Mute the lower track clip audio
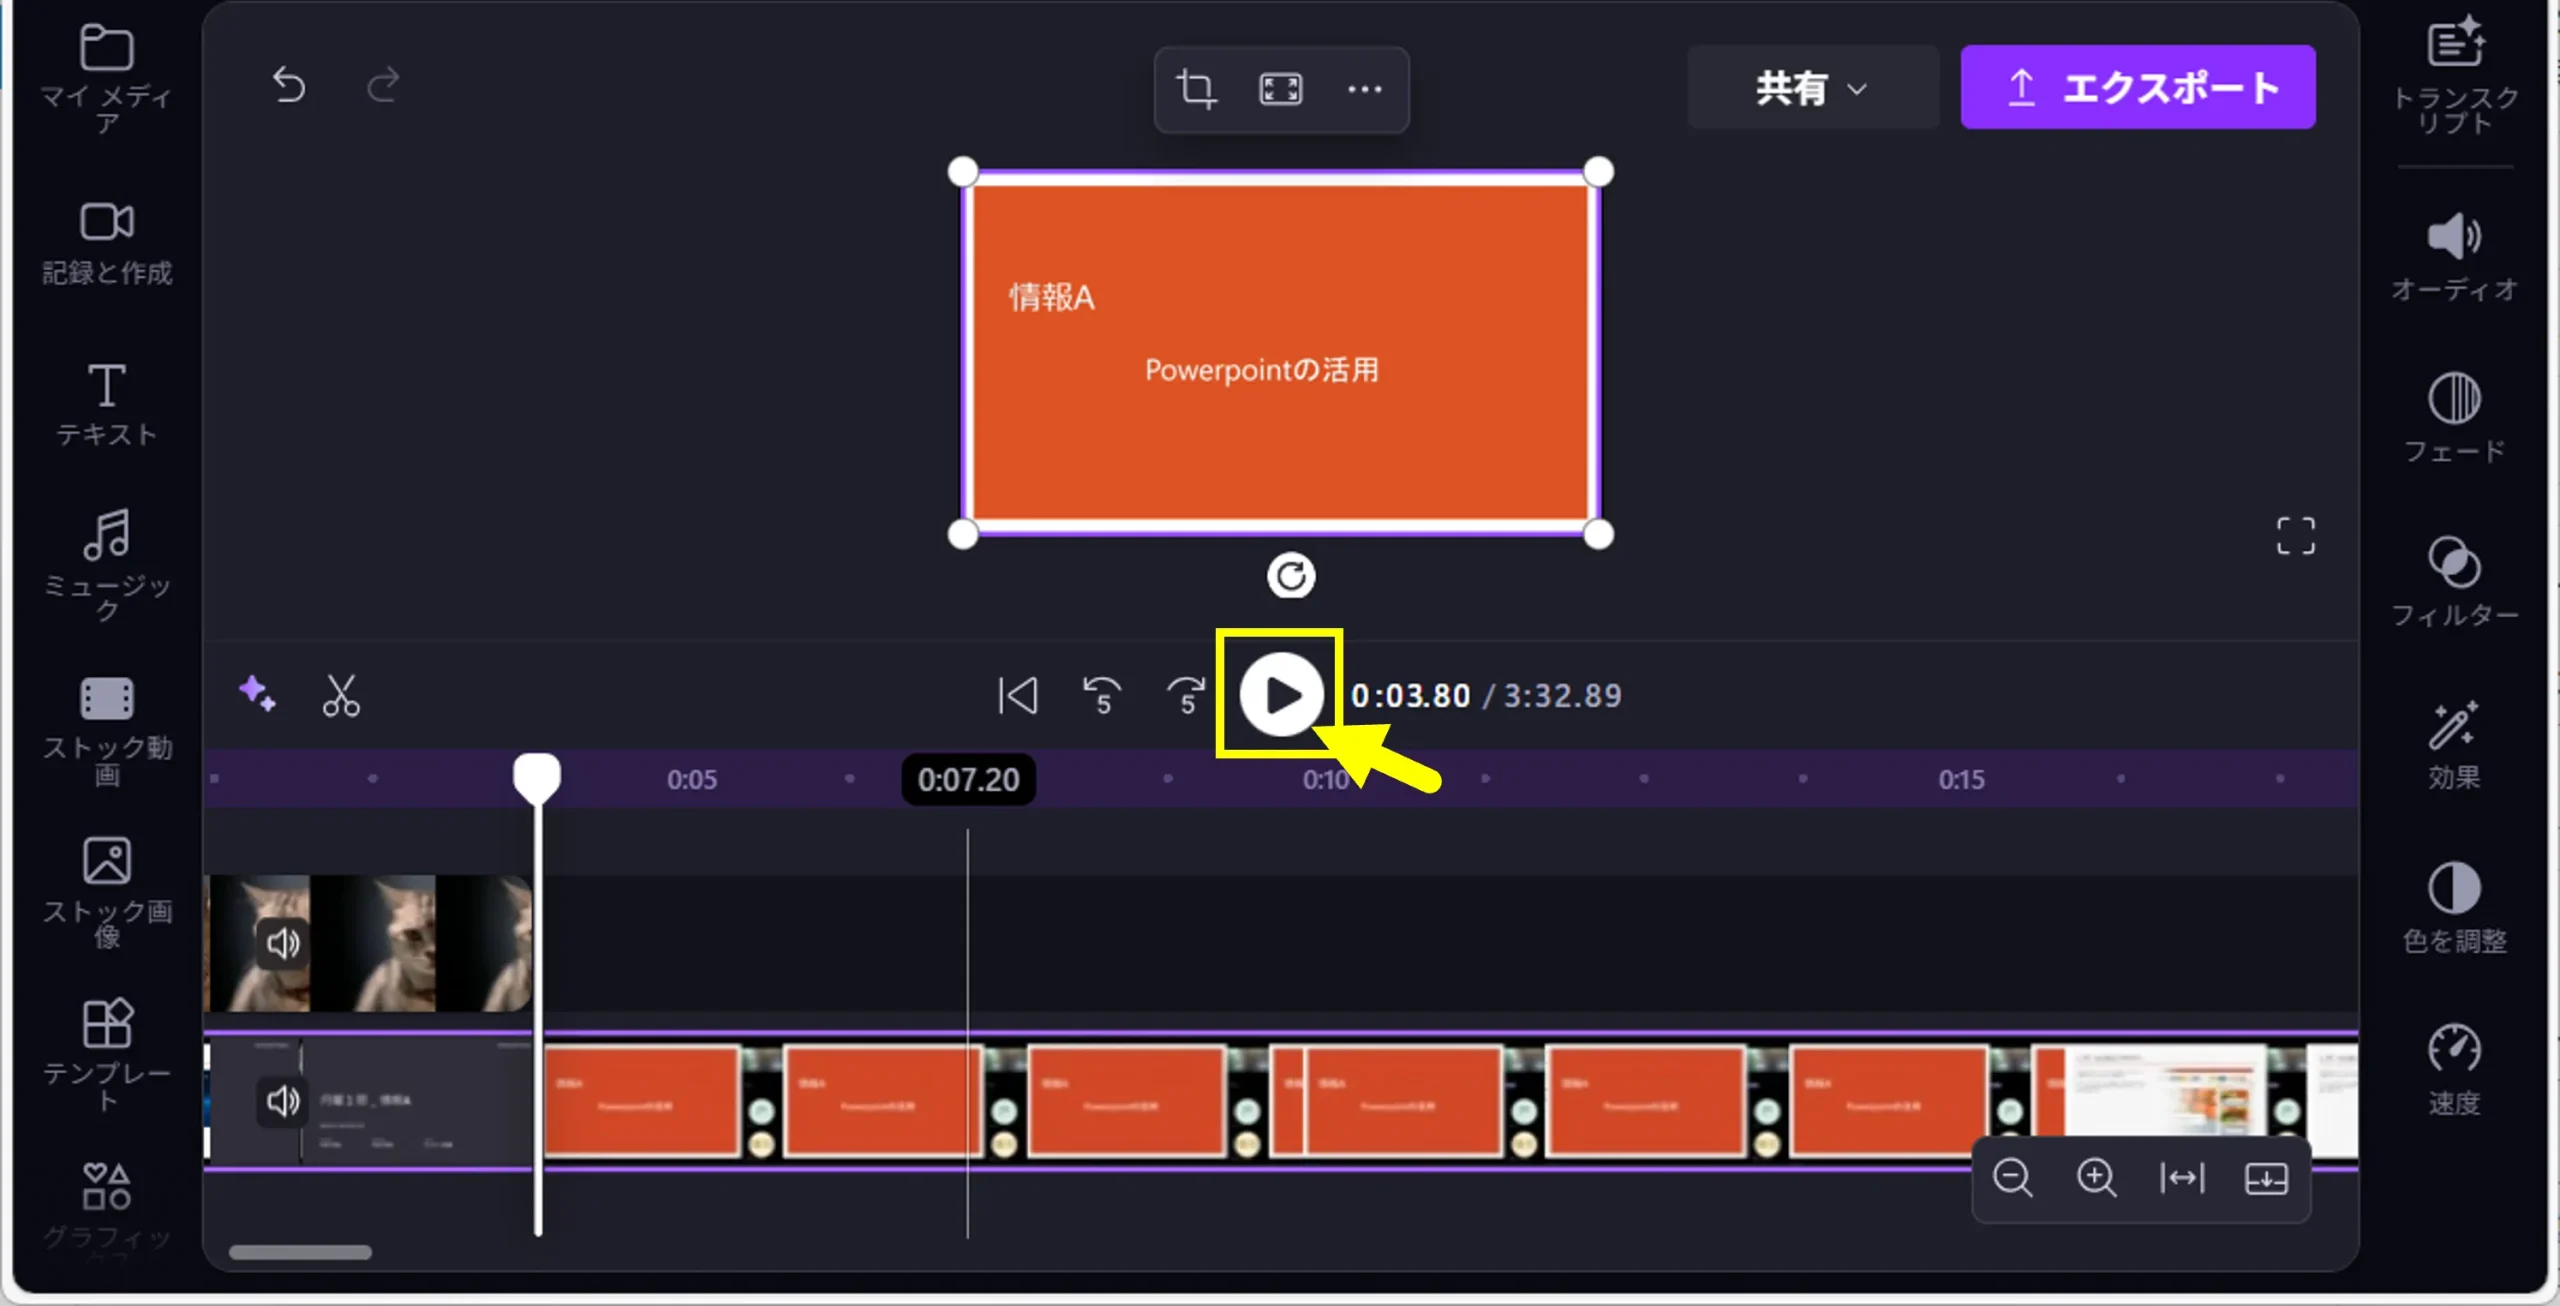This screenshot has width=2560, height=1306. (283, 1101)
